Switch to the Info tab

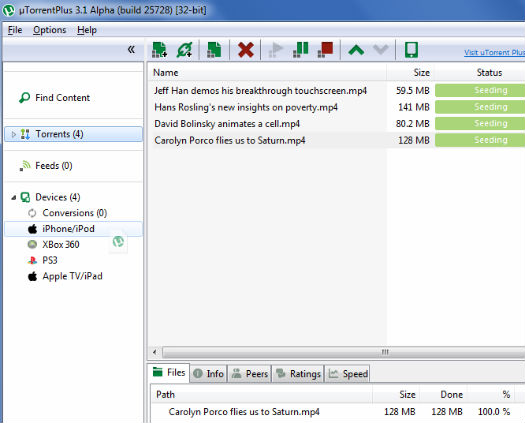click(209, 373)
